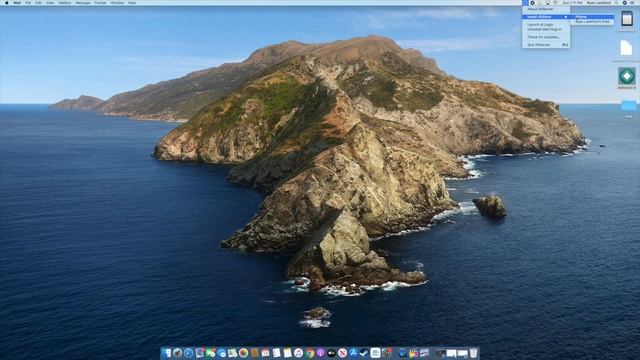
Task: Launch Safari from the Dock
Action: (188, 353)
